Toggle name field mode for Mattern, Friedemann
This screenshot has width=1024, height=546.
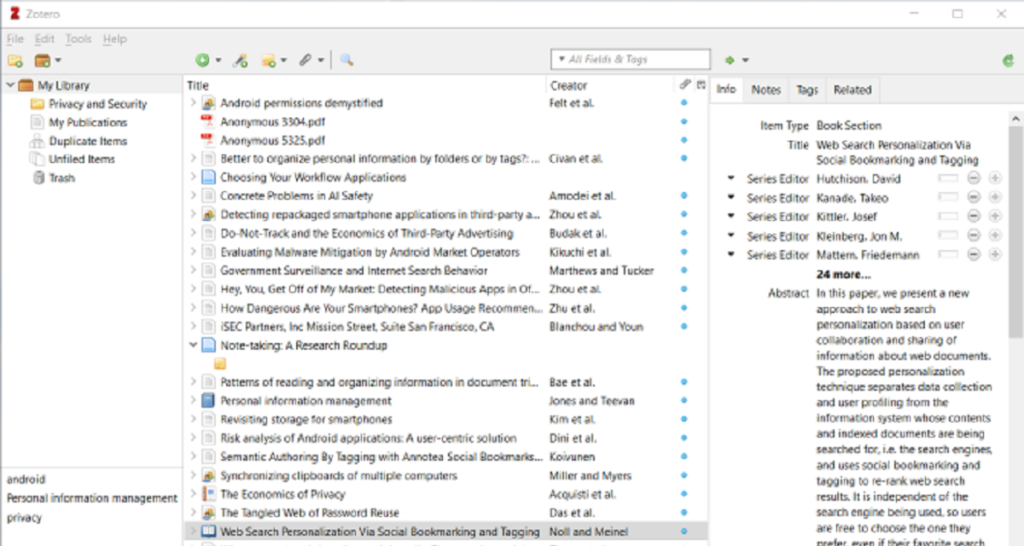point(946,255)
